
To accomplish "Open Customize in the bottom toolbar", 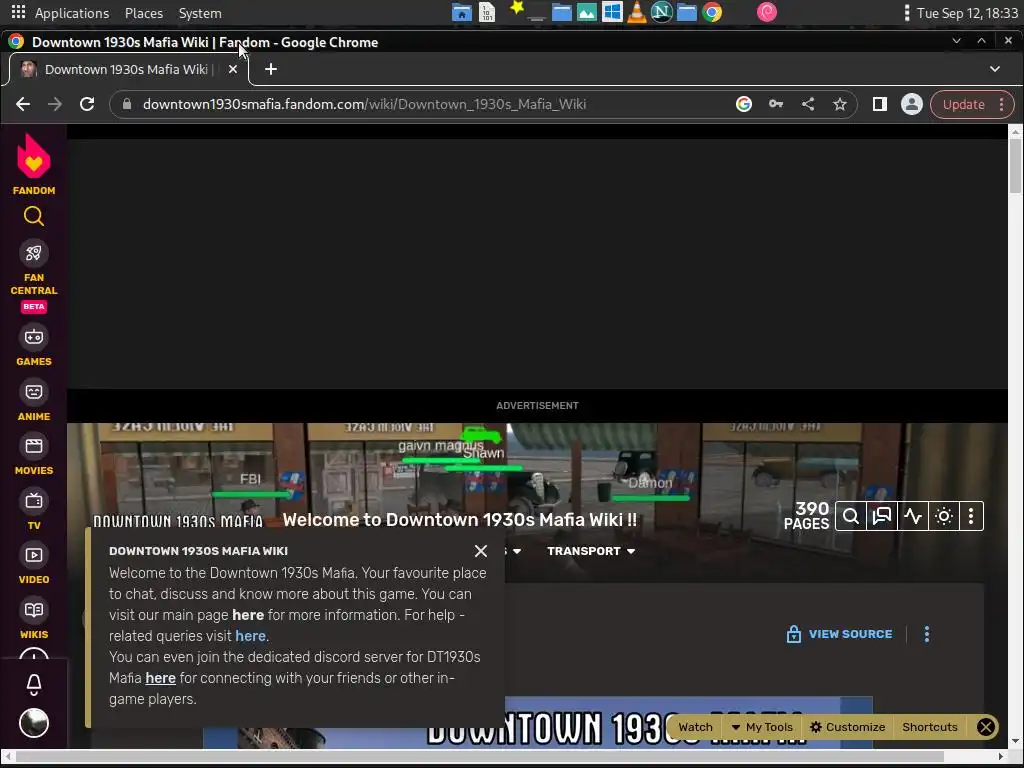I will tap(848, 727).
